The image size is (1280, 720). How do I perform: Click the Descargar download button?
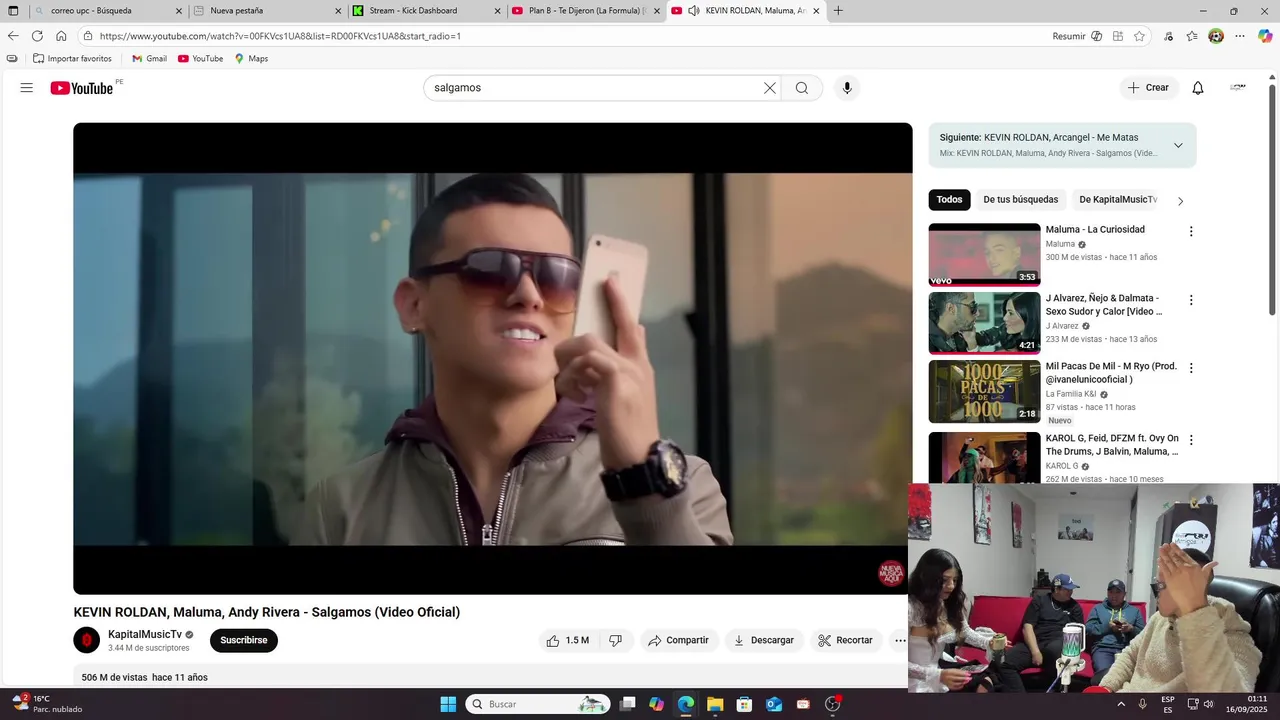point(764,640)
